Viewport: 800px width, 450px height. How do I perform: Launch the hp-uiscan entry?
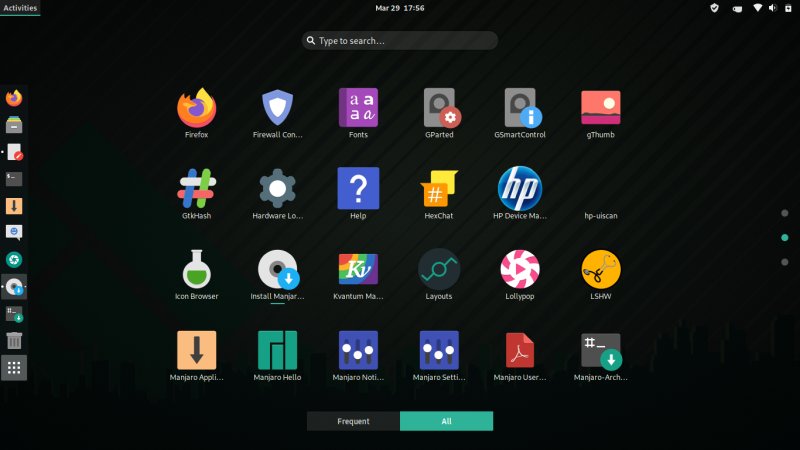coord(601,216)
